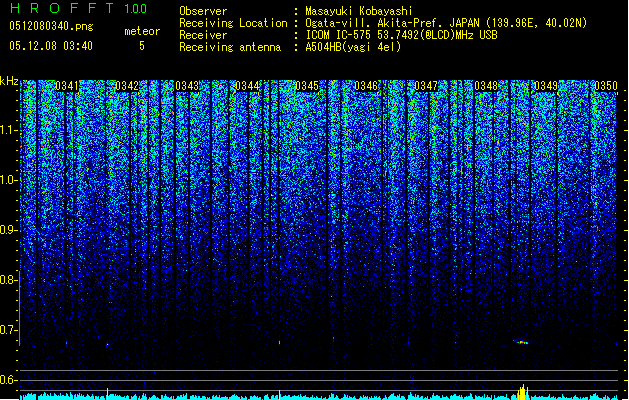Click the 0349 time marker
Image resolution: width=629 pixels, height=400 pixels.
(x=546, y=86)
